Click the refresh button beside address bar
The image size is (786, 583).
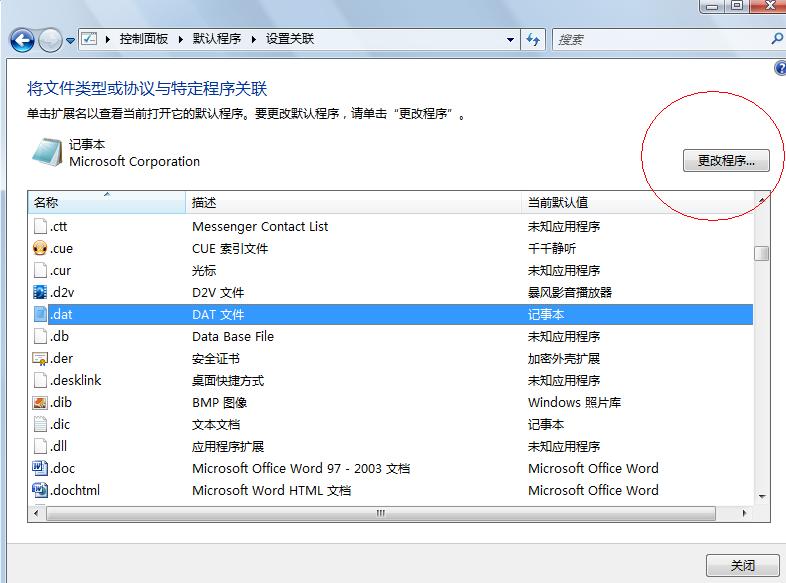(533, 39)
